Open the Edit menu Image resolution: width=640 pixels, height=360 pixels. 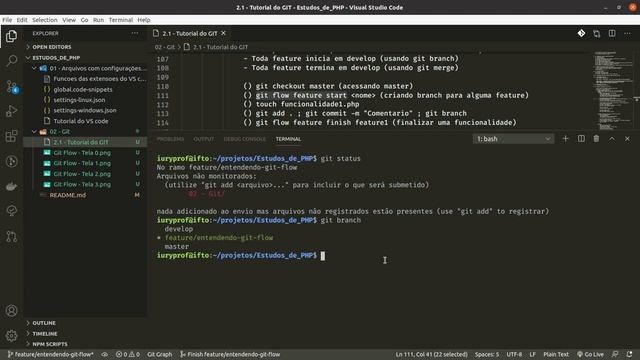(x=22, y=20)
